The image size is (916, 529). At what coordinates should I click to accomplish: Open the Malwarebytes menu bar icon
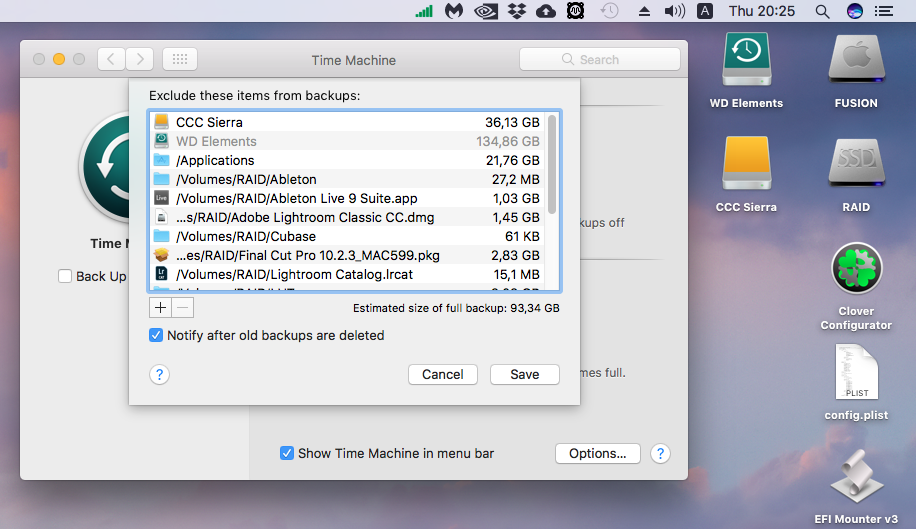click(x=454, y=11)
